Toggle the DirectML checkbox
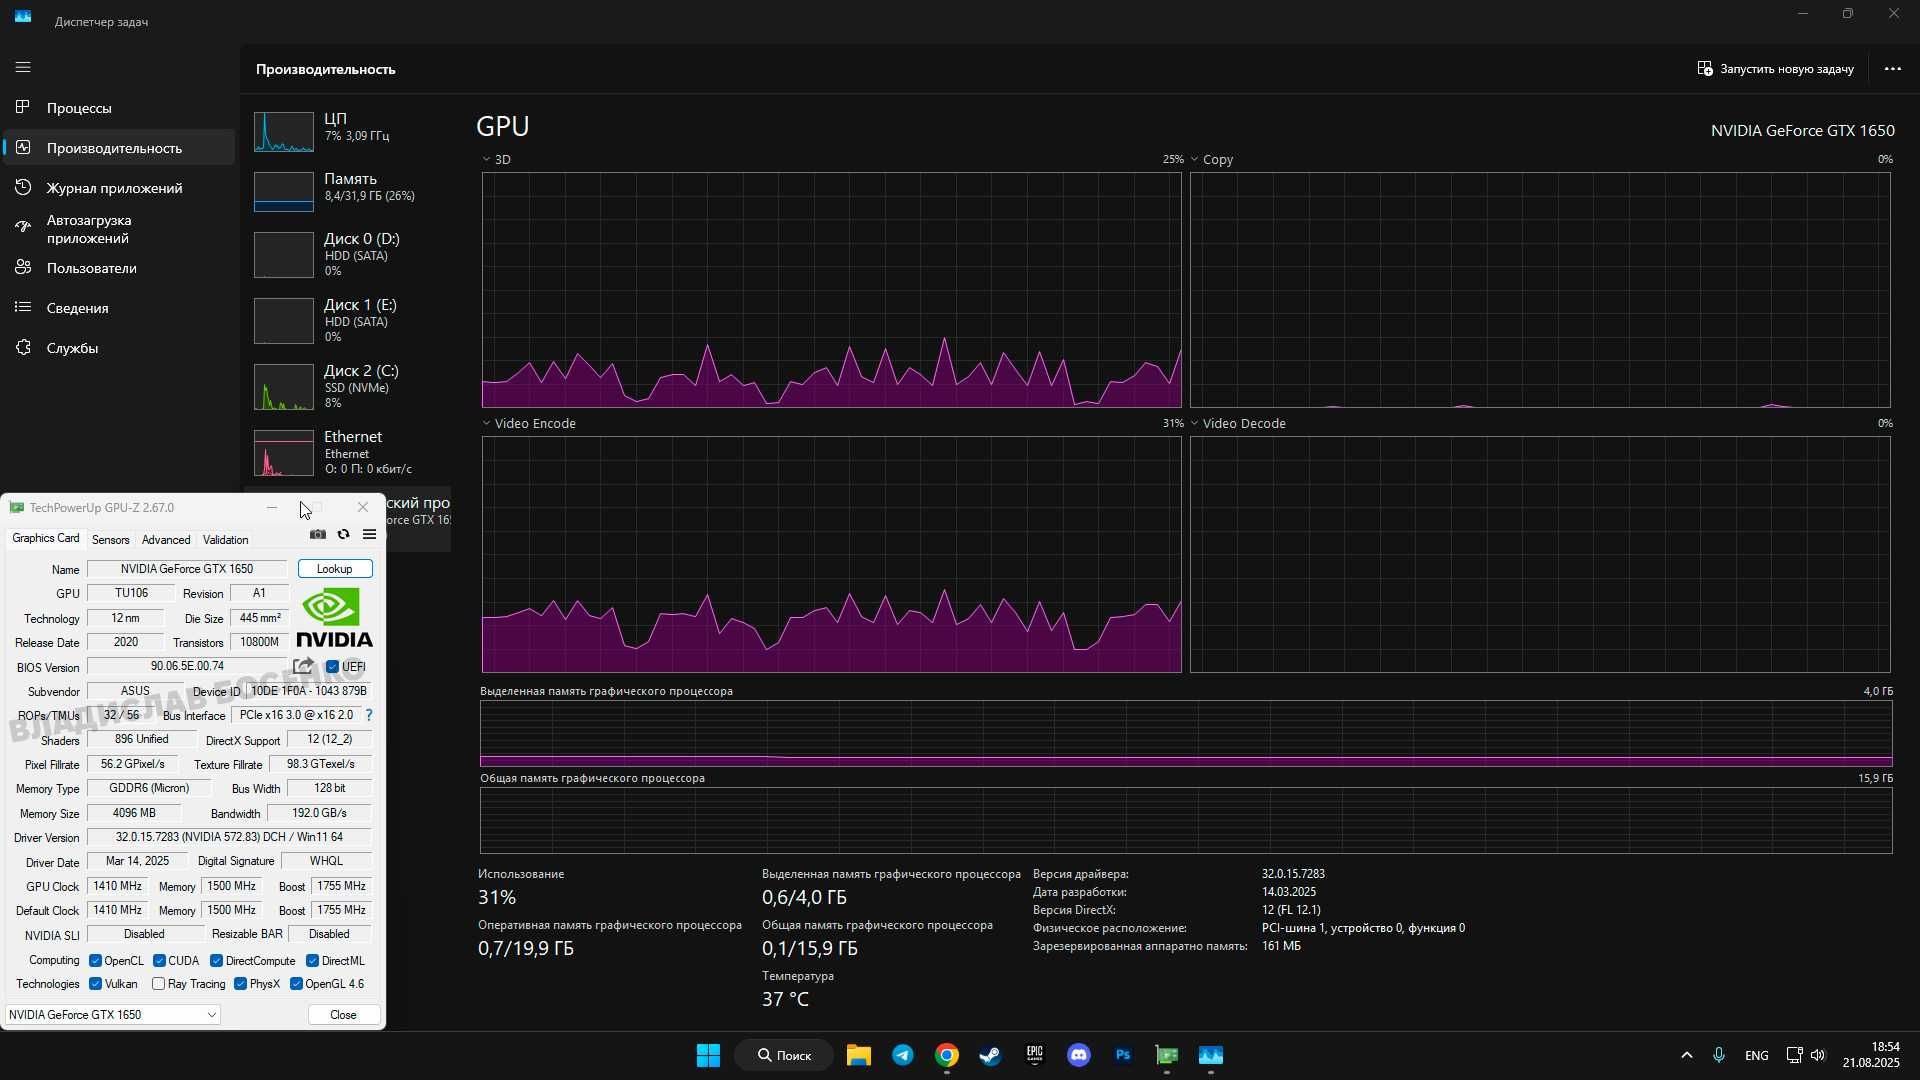This screenshot has width=1920, height=1080. (313, 961)
